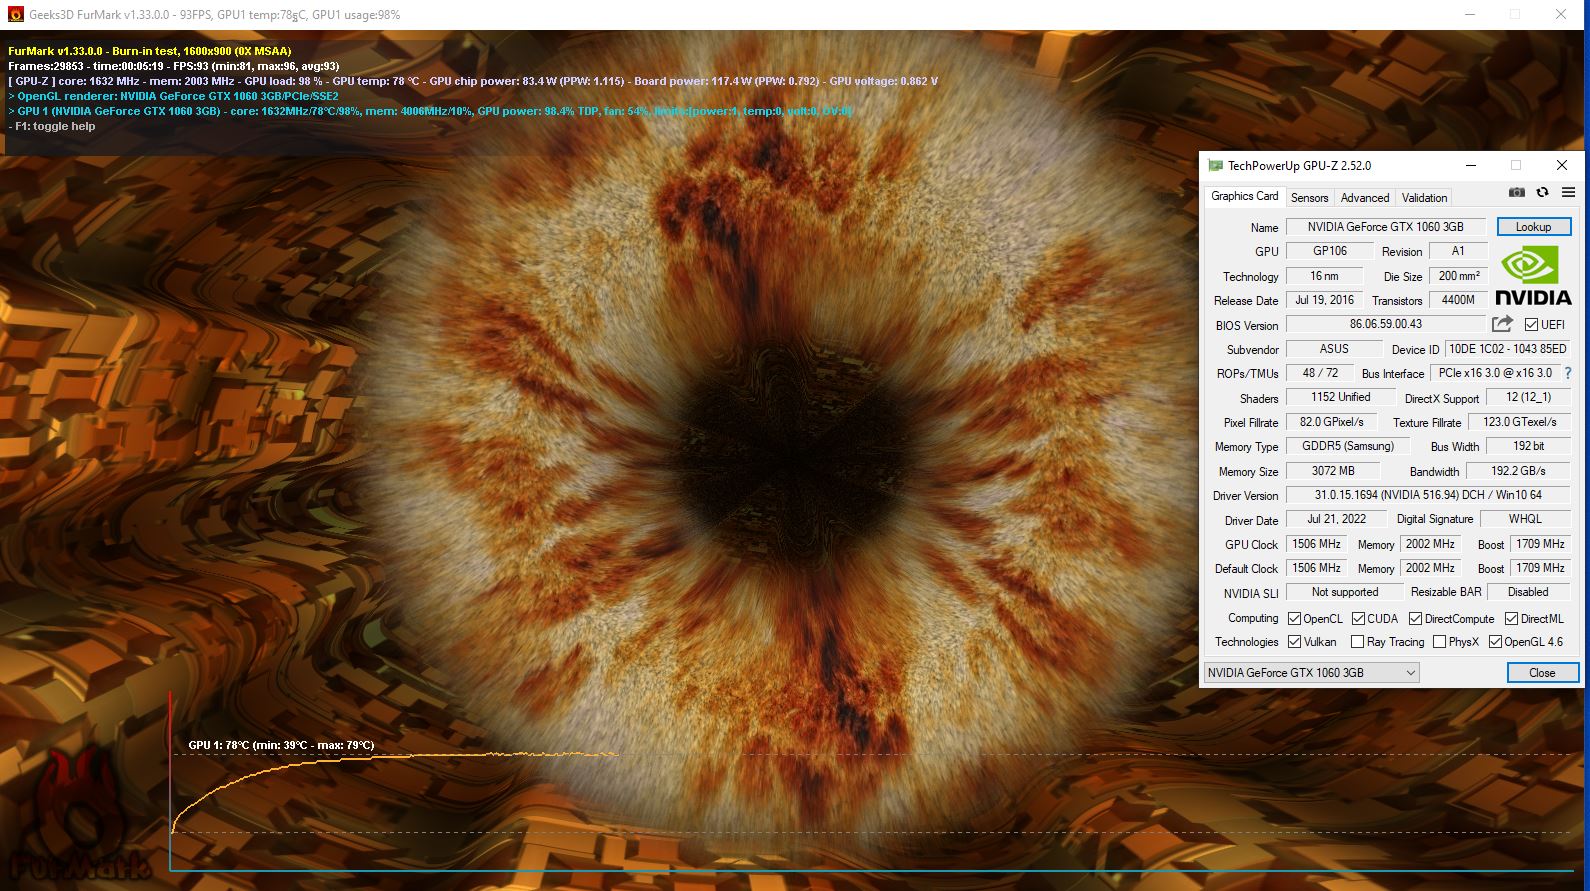Toggle the CUDA checkbox
The width and height of the screenshot is (1590, 891).
[x=1358, y=619]
